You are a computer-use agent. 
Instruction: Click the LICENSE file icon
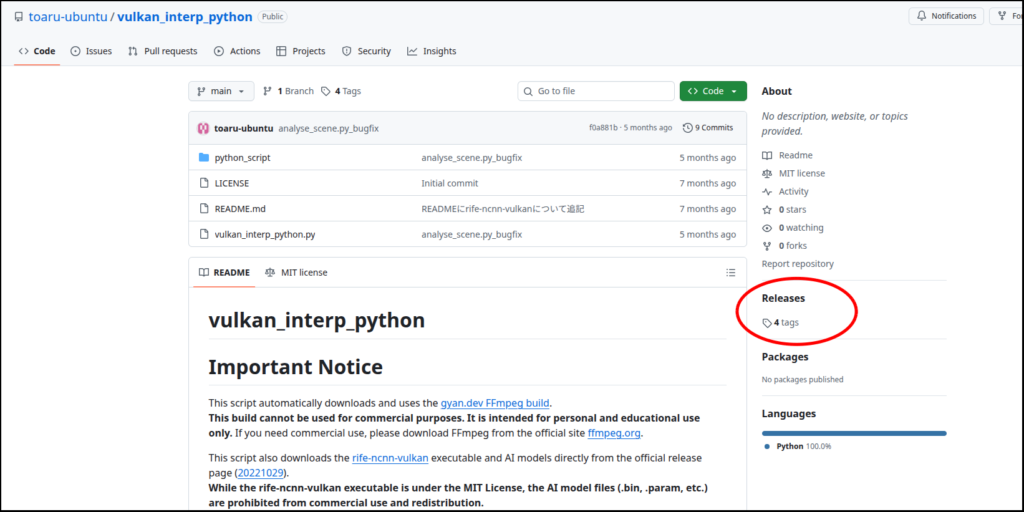[x=204, y=184]
